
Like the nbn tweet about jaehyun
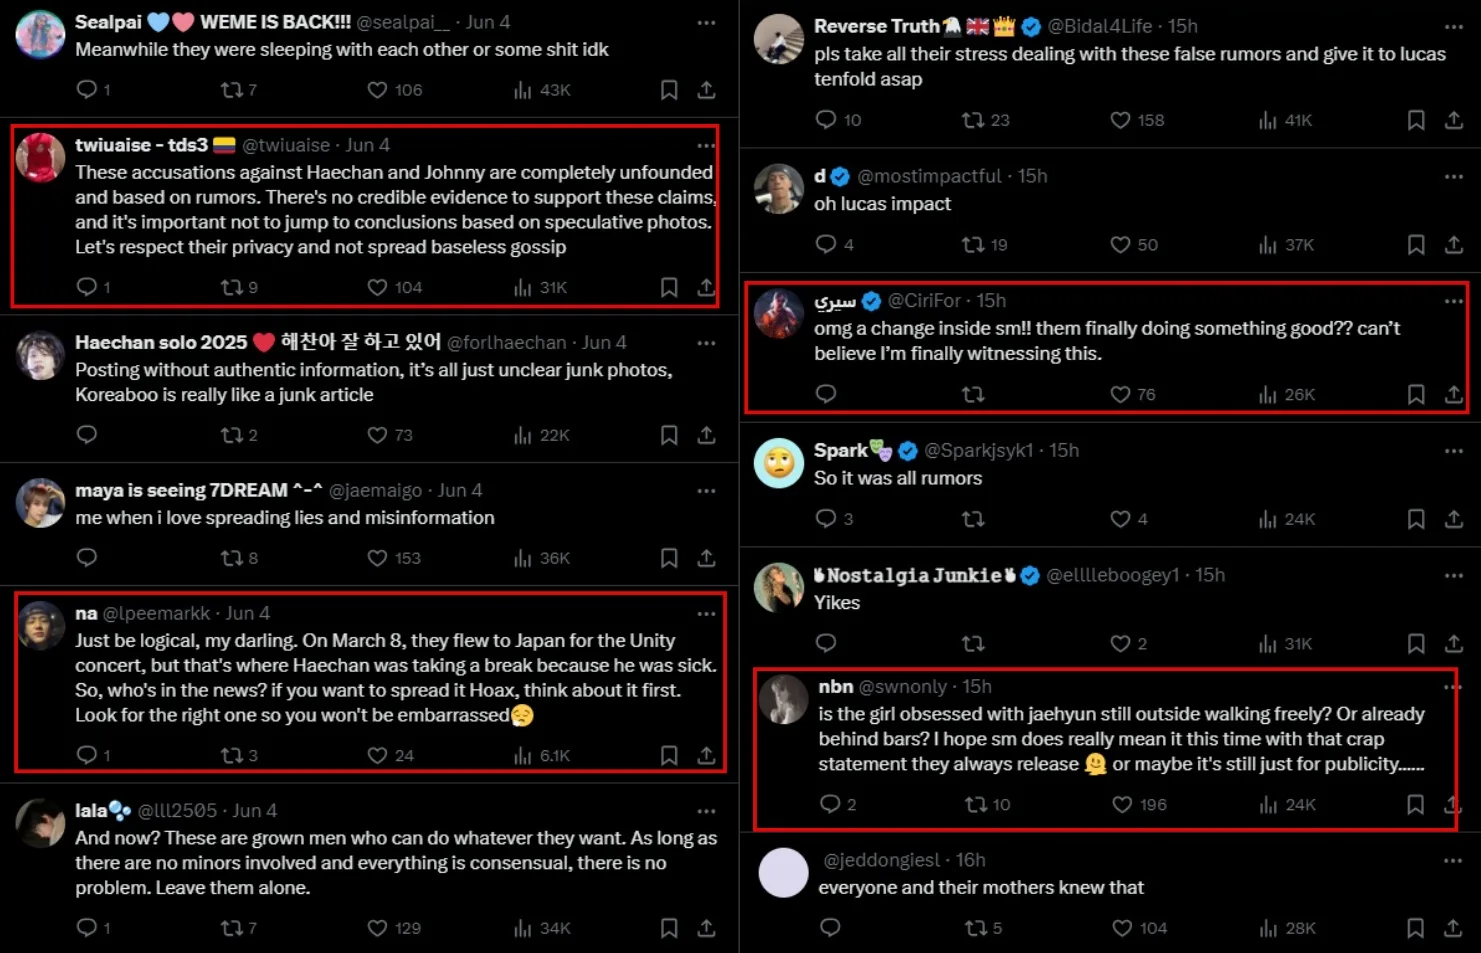[x=1122, y=805]
